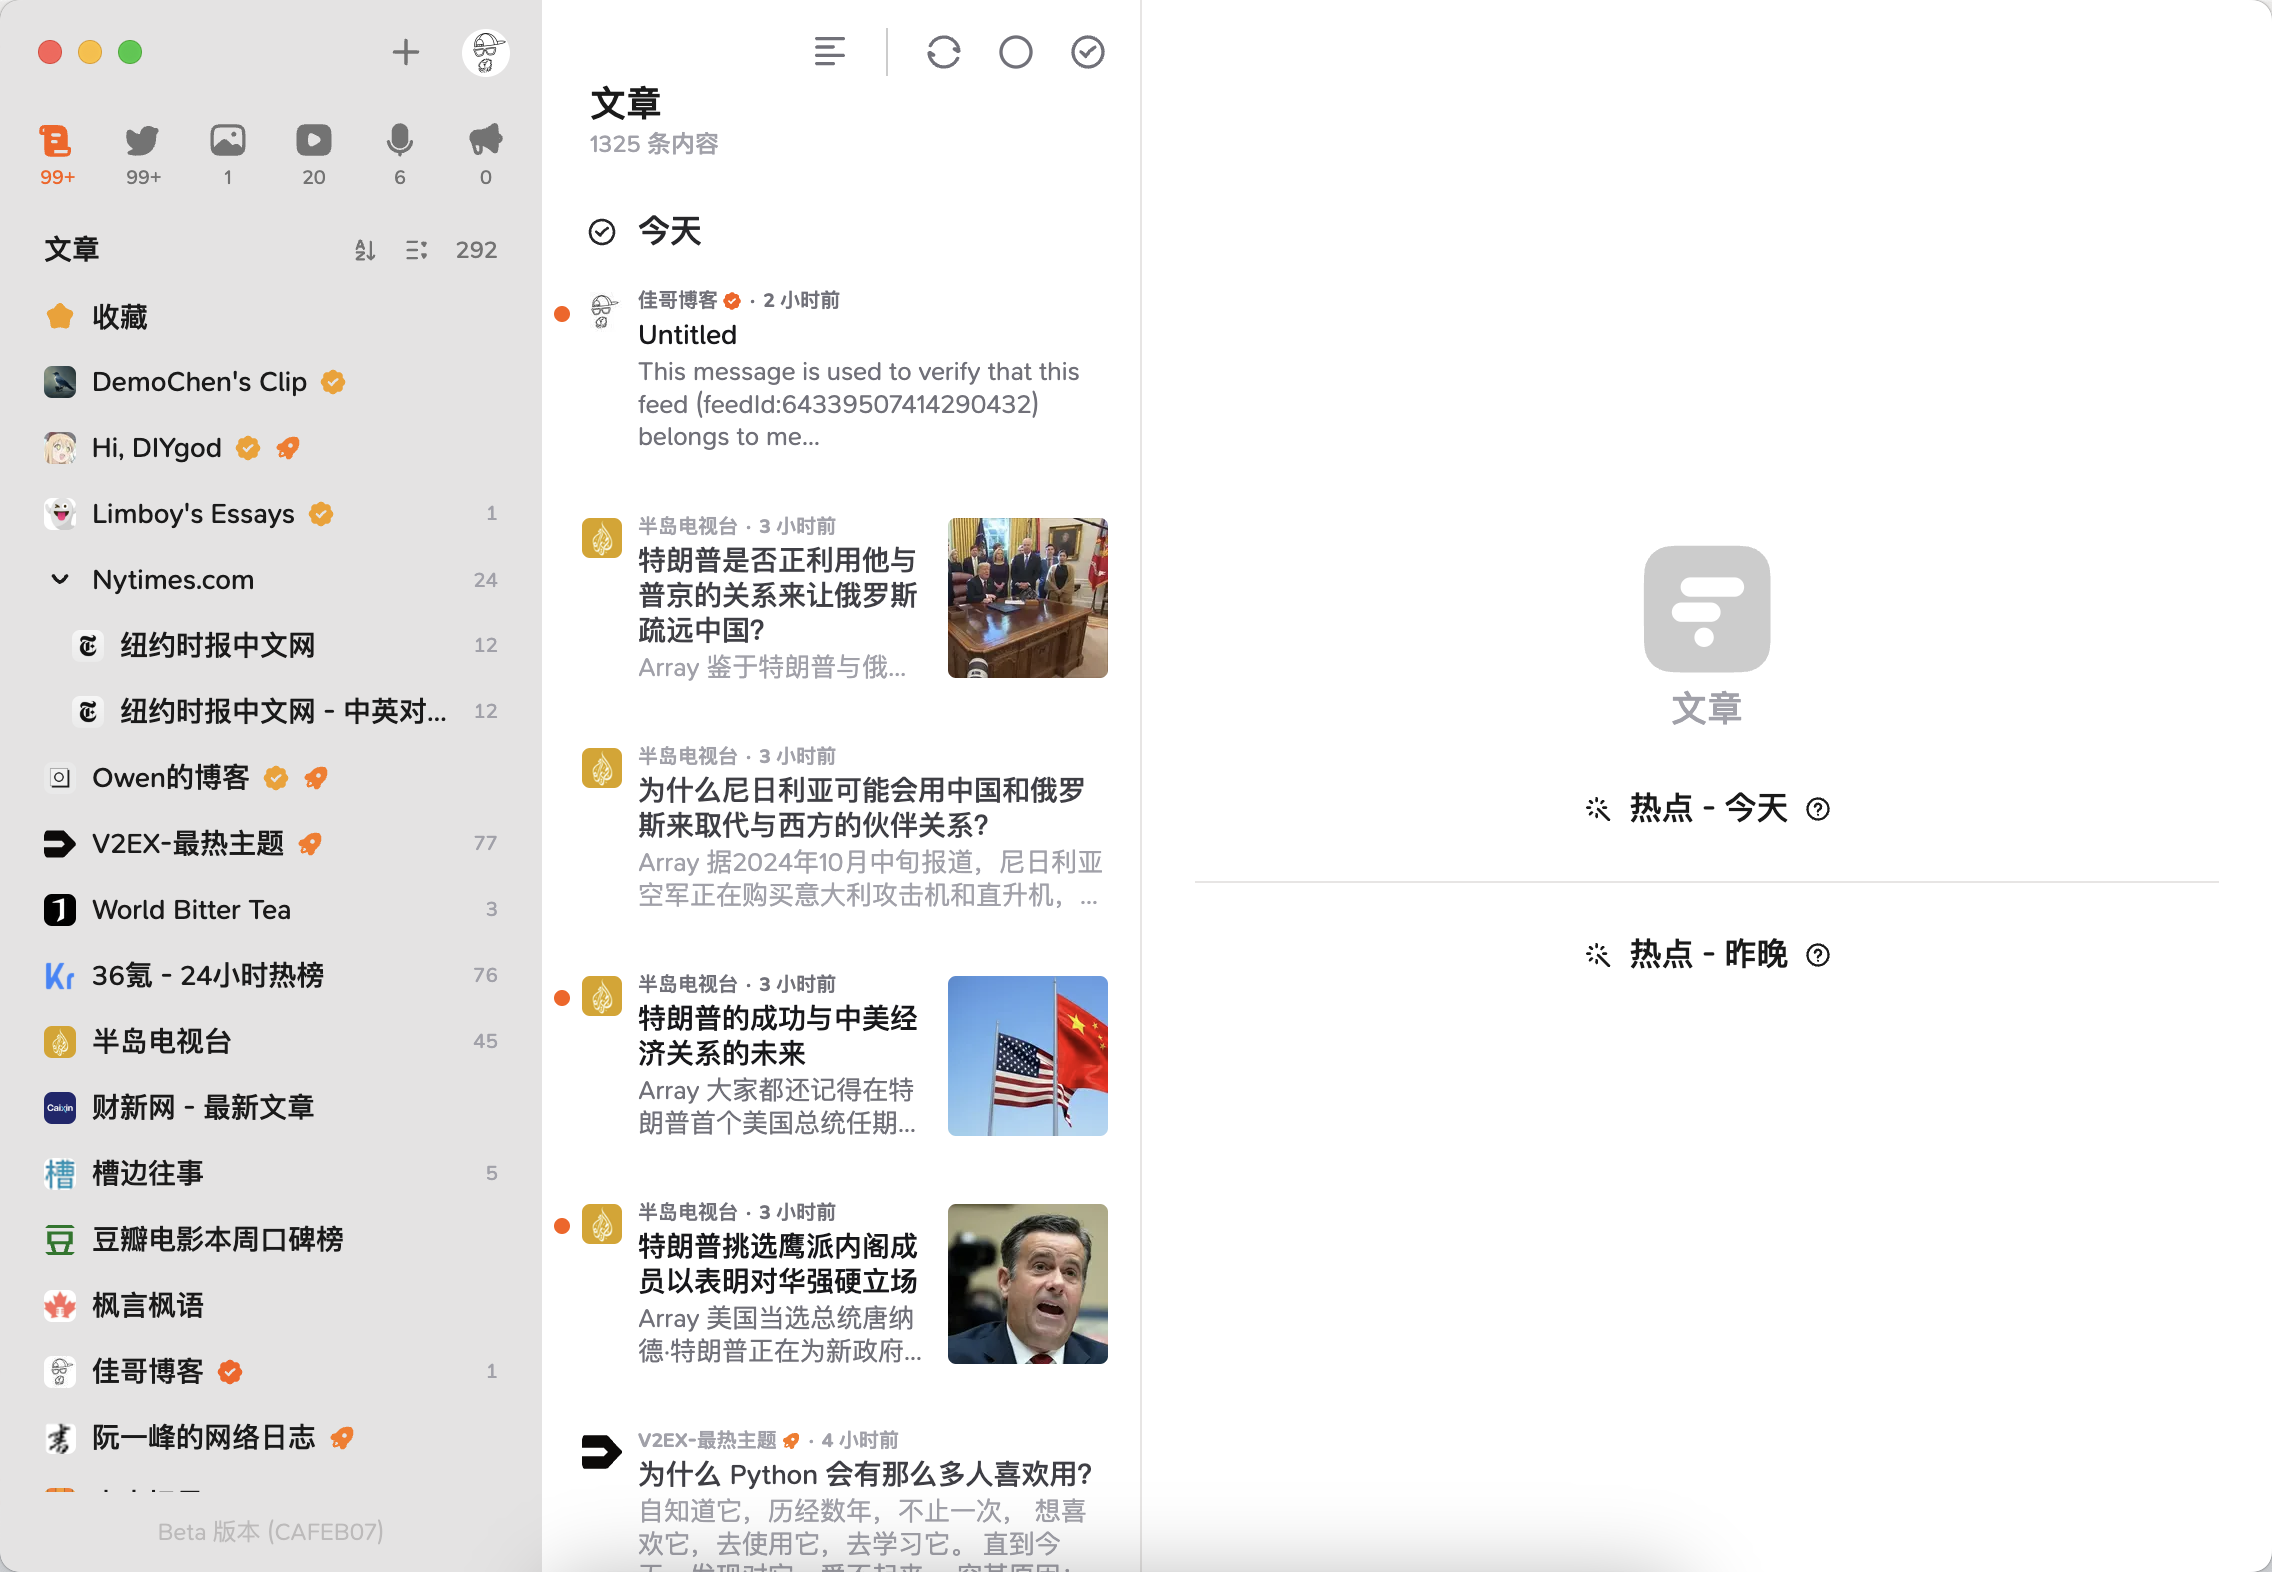Mark today's entries as read
2272x1572 pixels.
pyautogui.click(x=602, y=232)
